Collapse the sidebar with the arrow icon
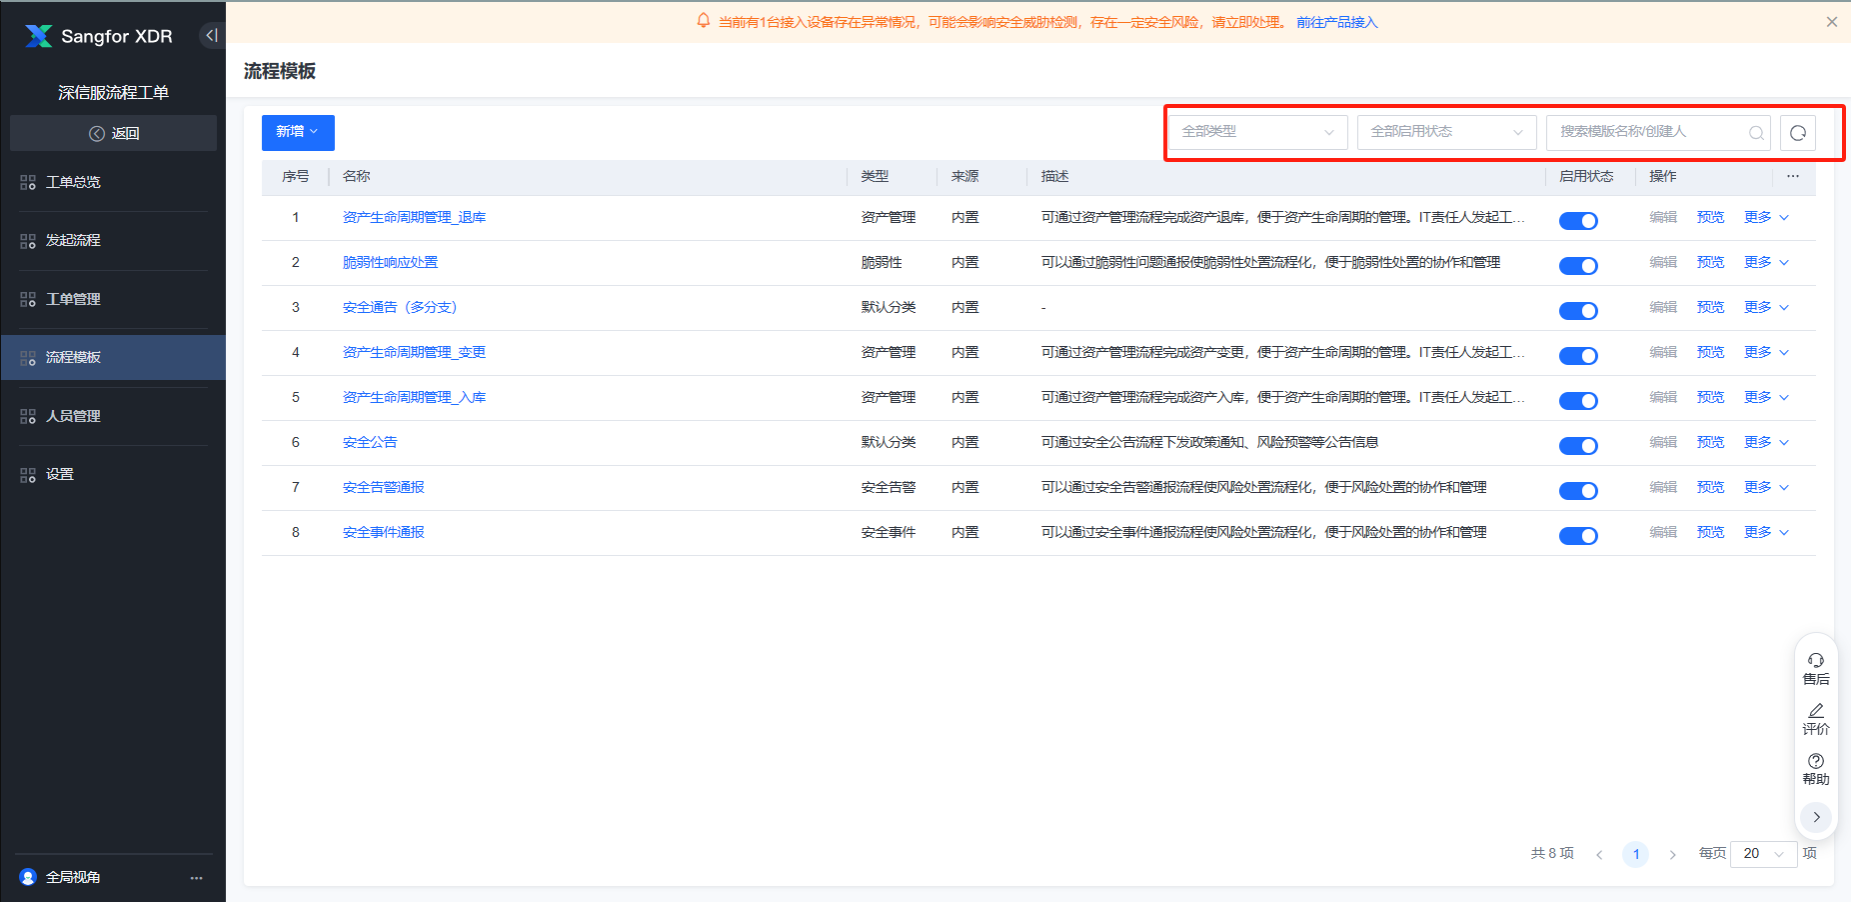 coord(211,35)
